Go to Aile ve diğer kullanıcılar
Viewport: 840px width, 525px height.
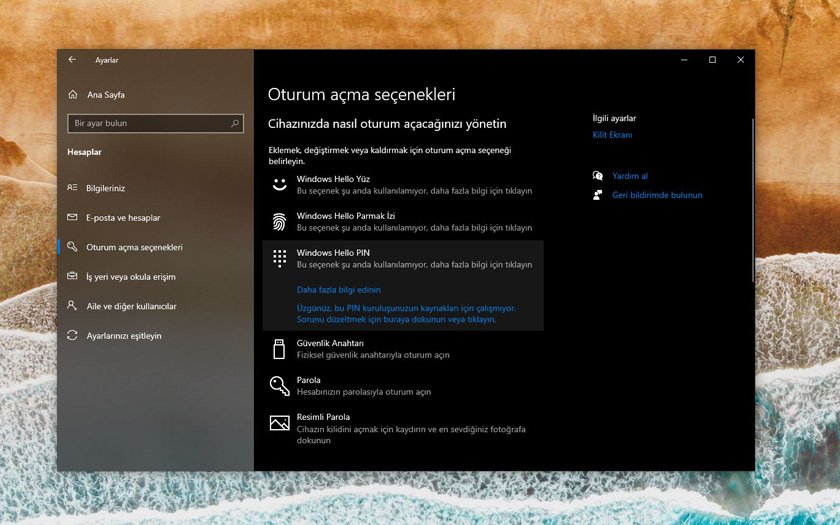131,306
